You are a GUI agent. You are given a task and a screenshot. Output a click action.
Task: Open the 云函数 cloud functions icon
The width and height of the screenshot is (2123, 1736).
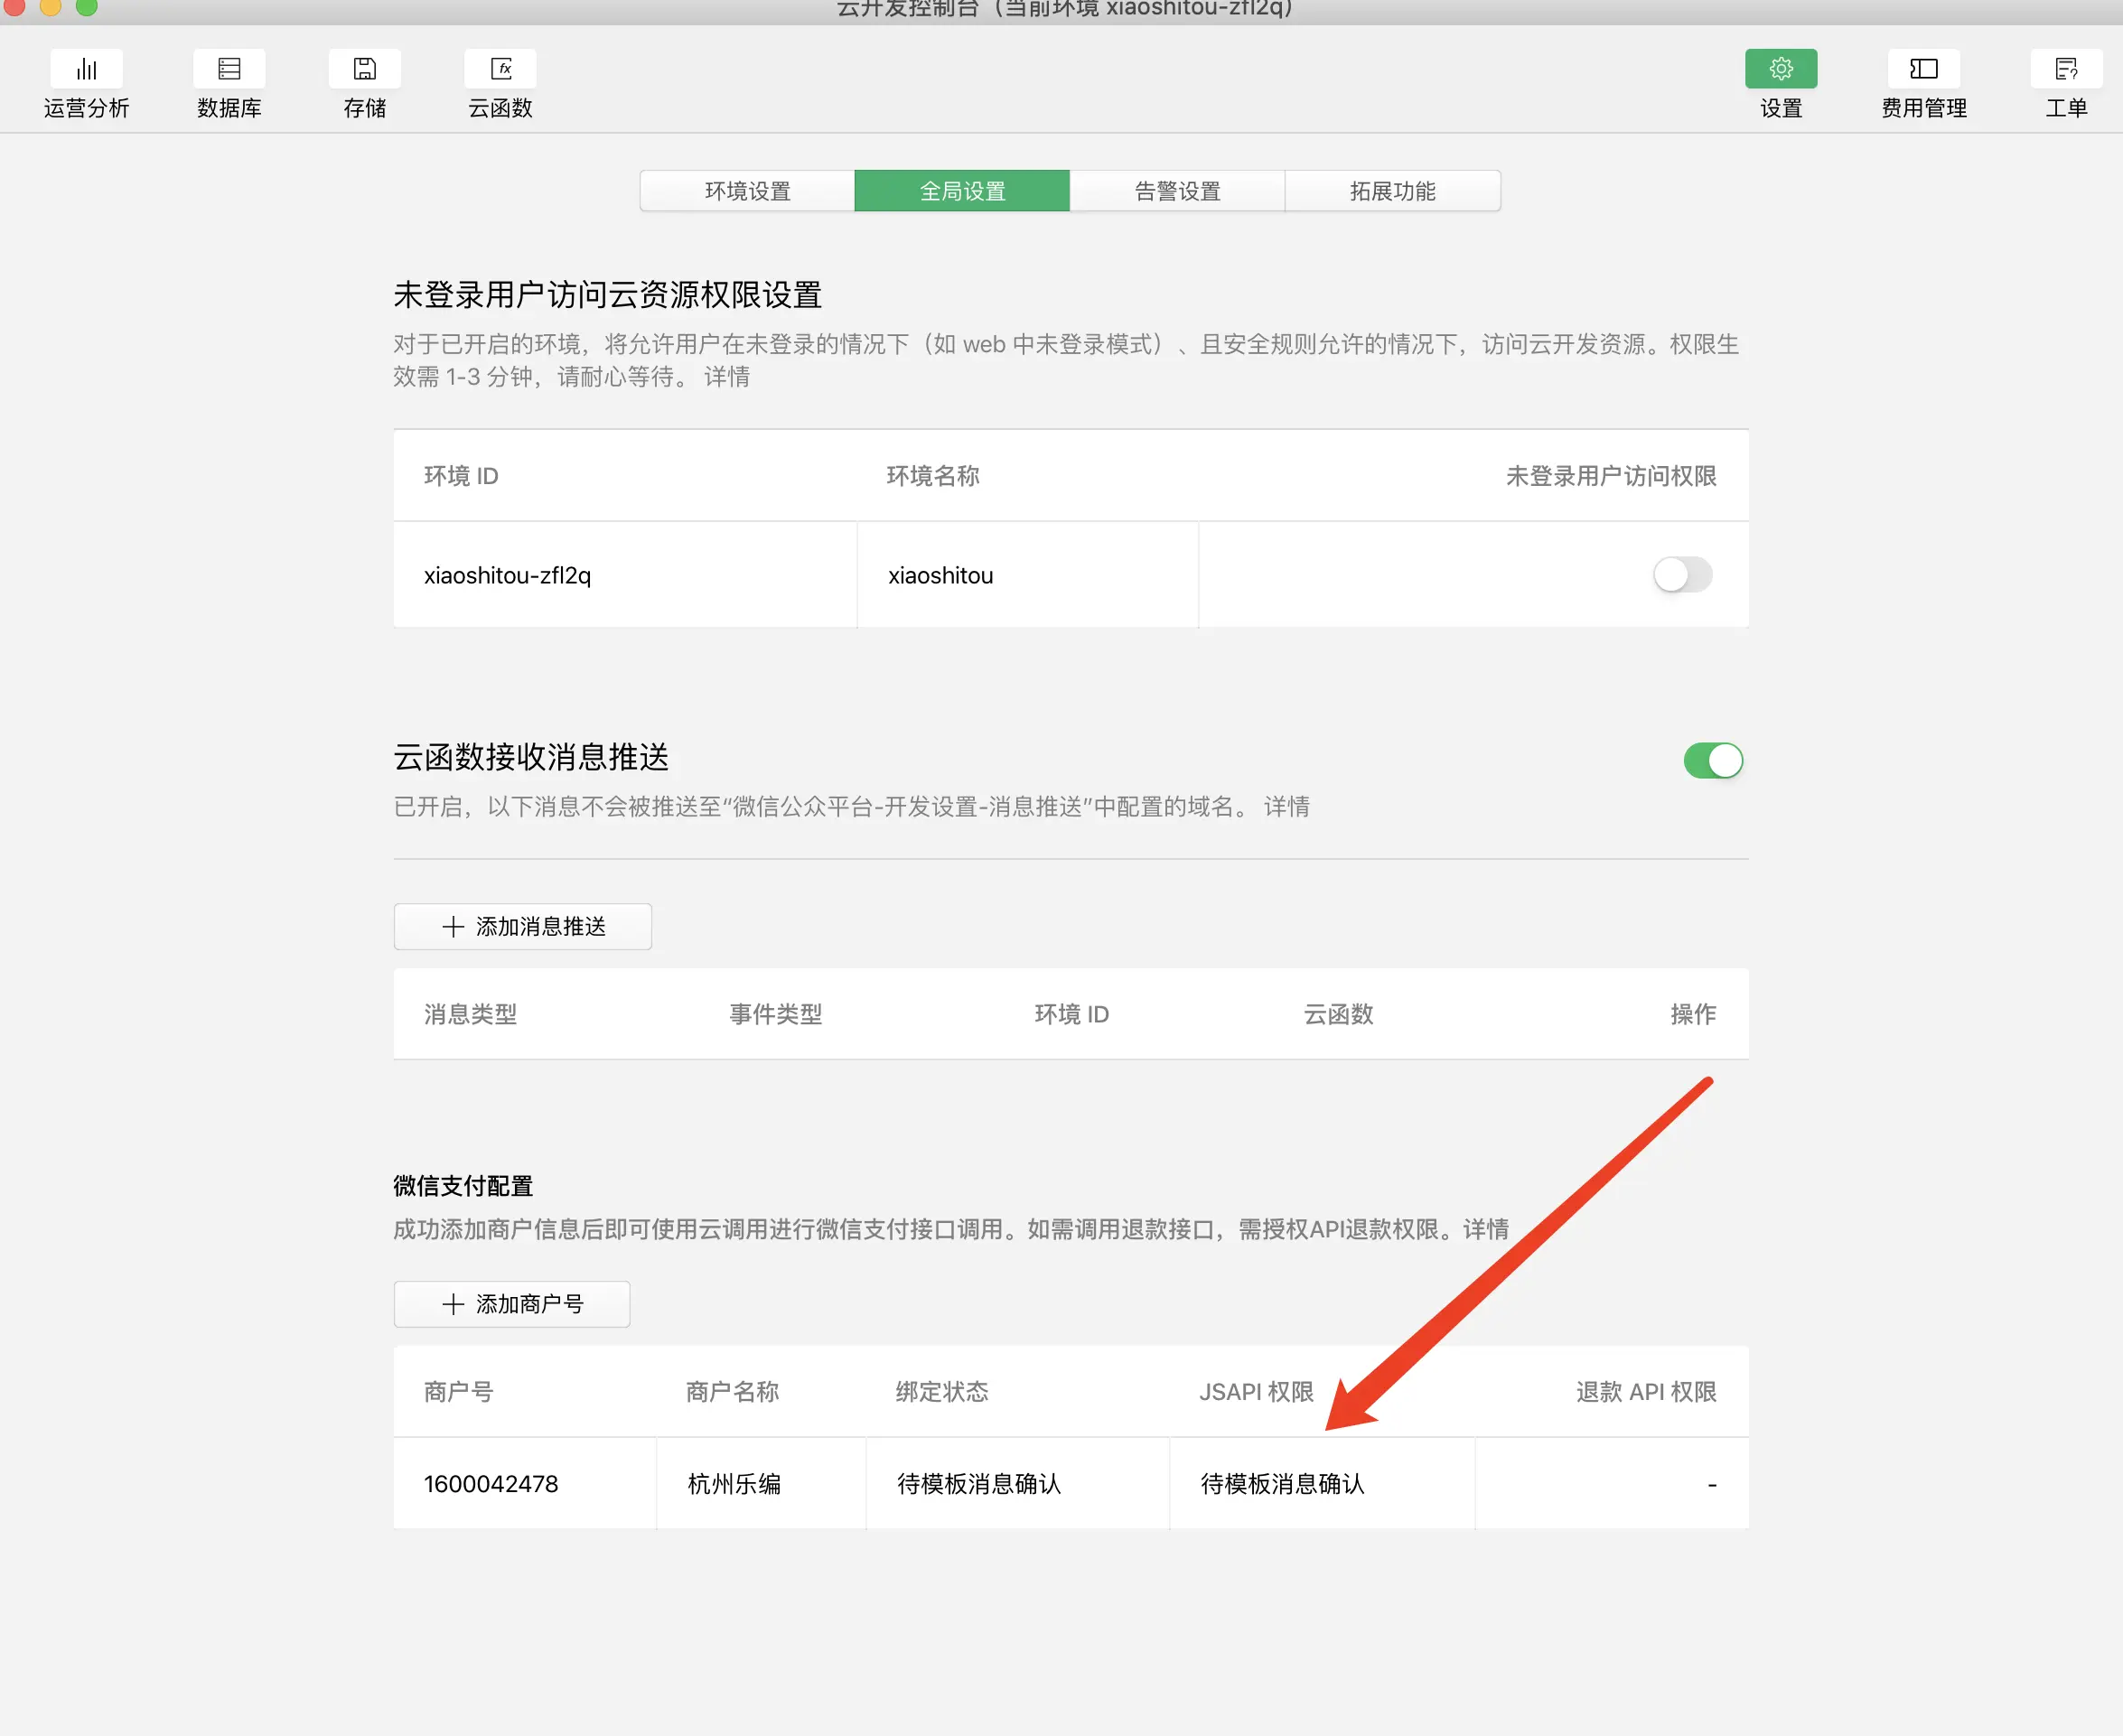pyautogui.click(x=500, y=69)
